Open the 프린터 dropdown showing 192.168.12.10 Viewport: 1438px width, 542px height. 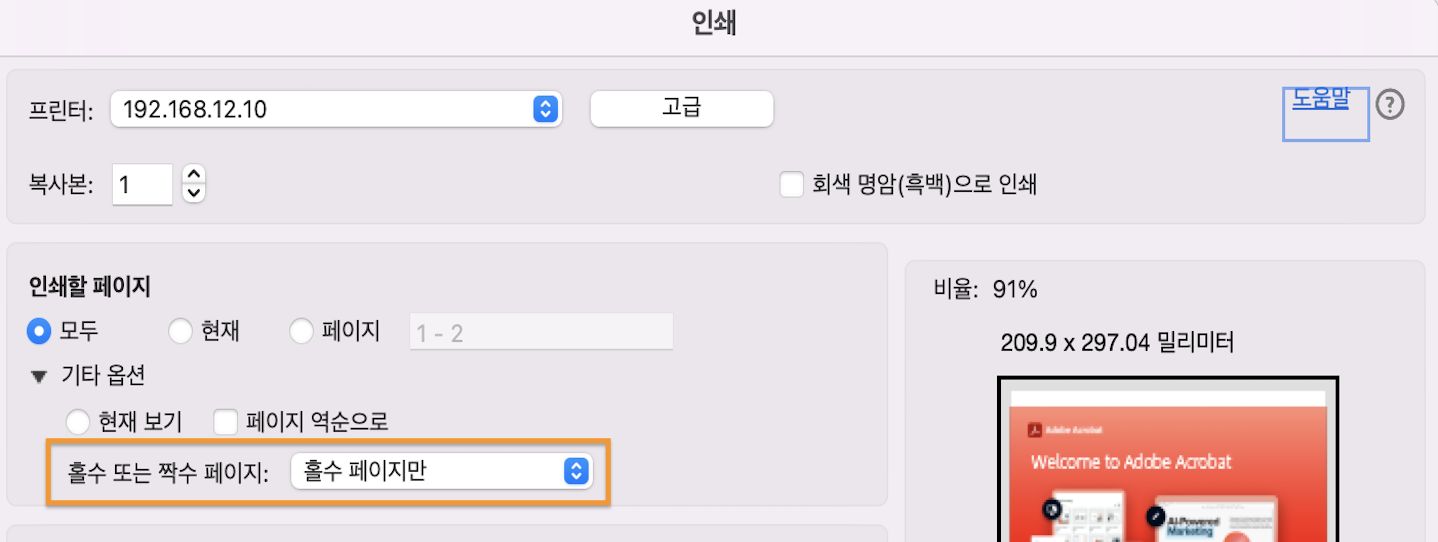(x=336, y=109)
